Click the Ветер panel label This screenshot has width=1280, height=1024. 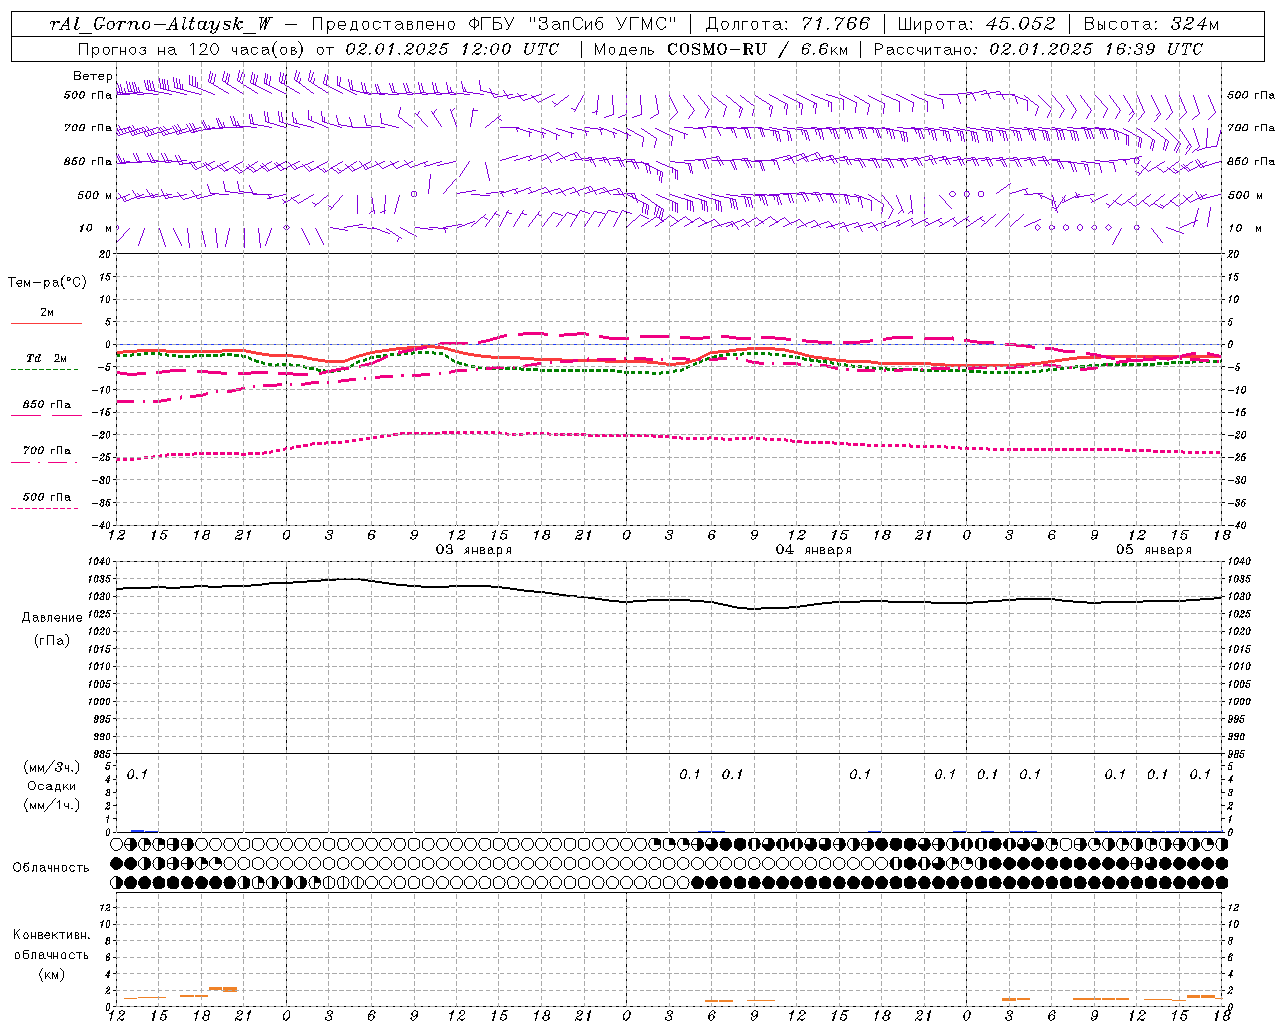click(92, 76)
